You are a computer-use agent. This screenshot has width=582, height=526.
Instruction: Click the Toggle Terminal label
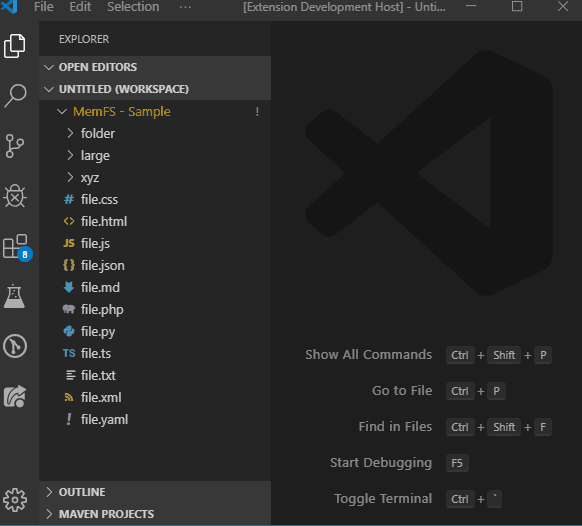coord(383,499)
